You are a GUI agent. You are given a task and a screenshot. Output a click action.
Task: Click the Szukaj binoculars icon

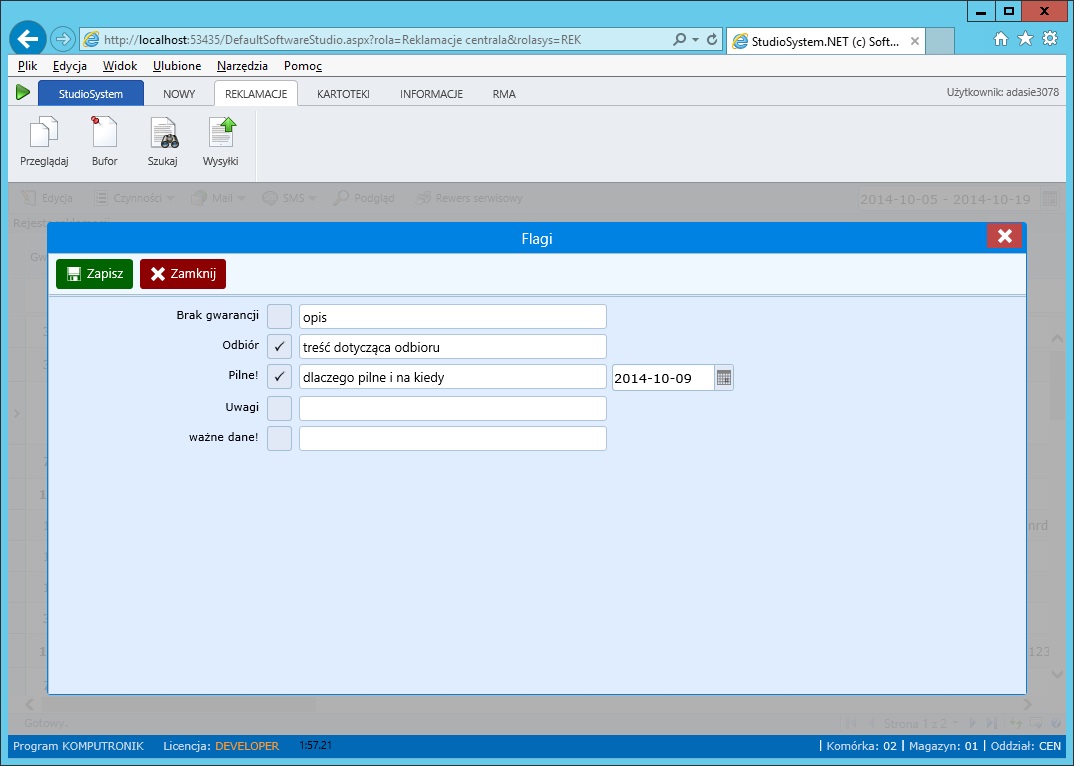tap(162, 133)
